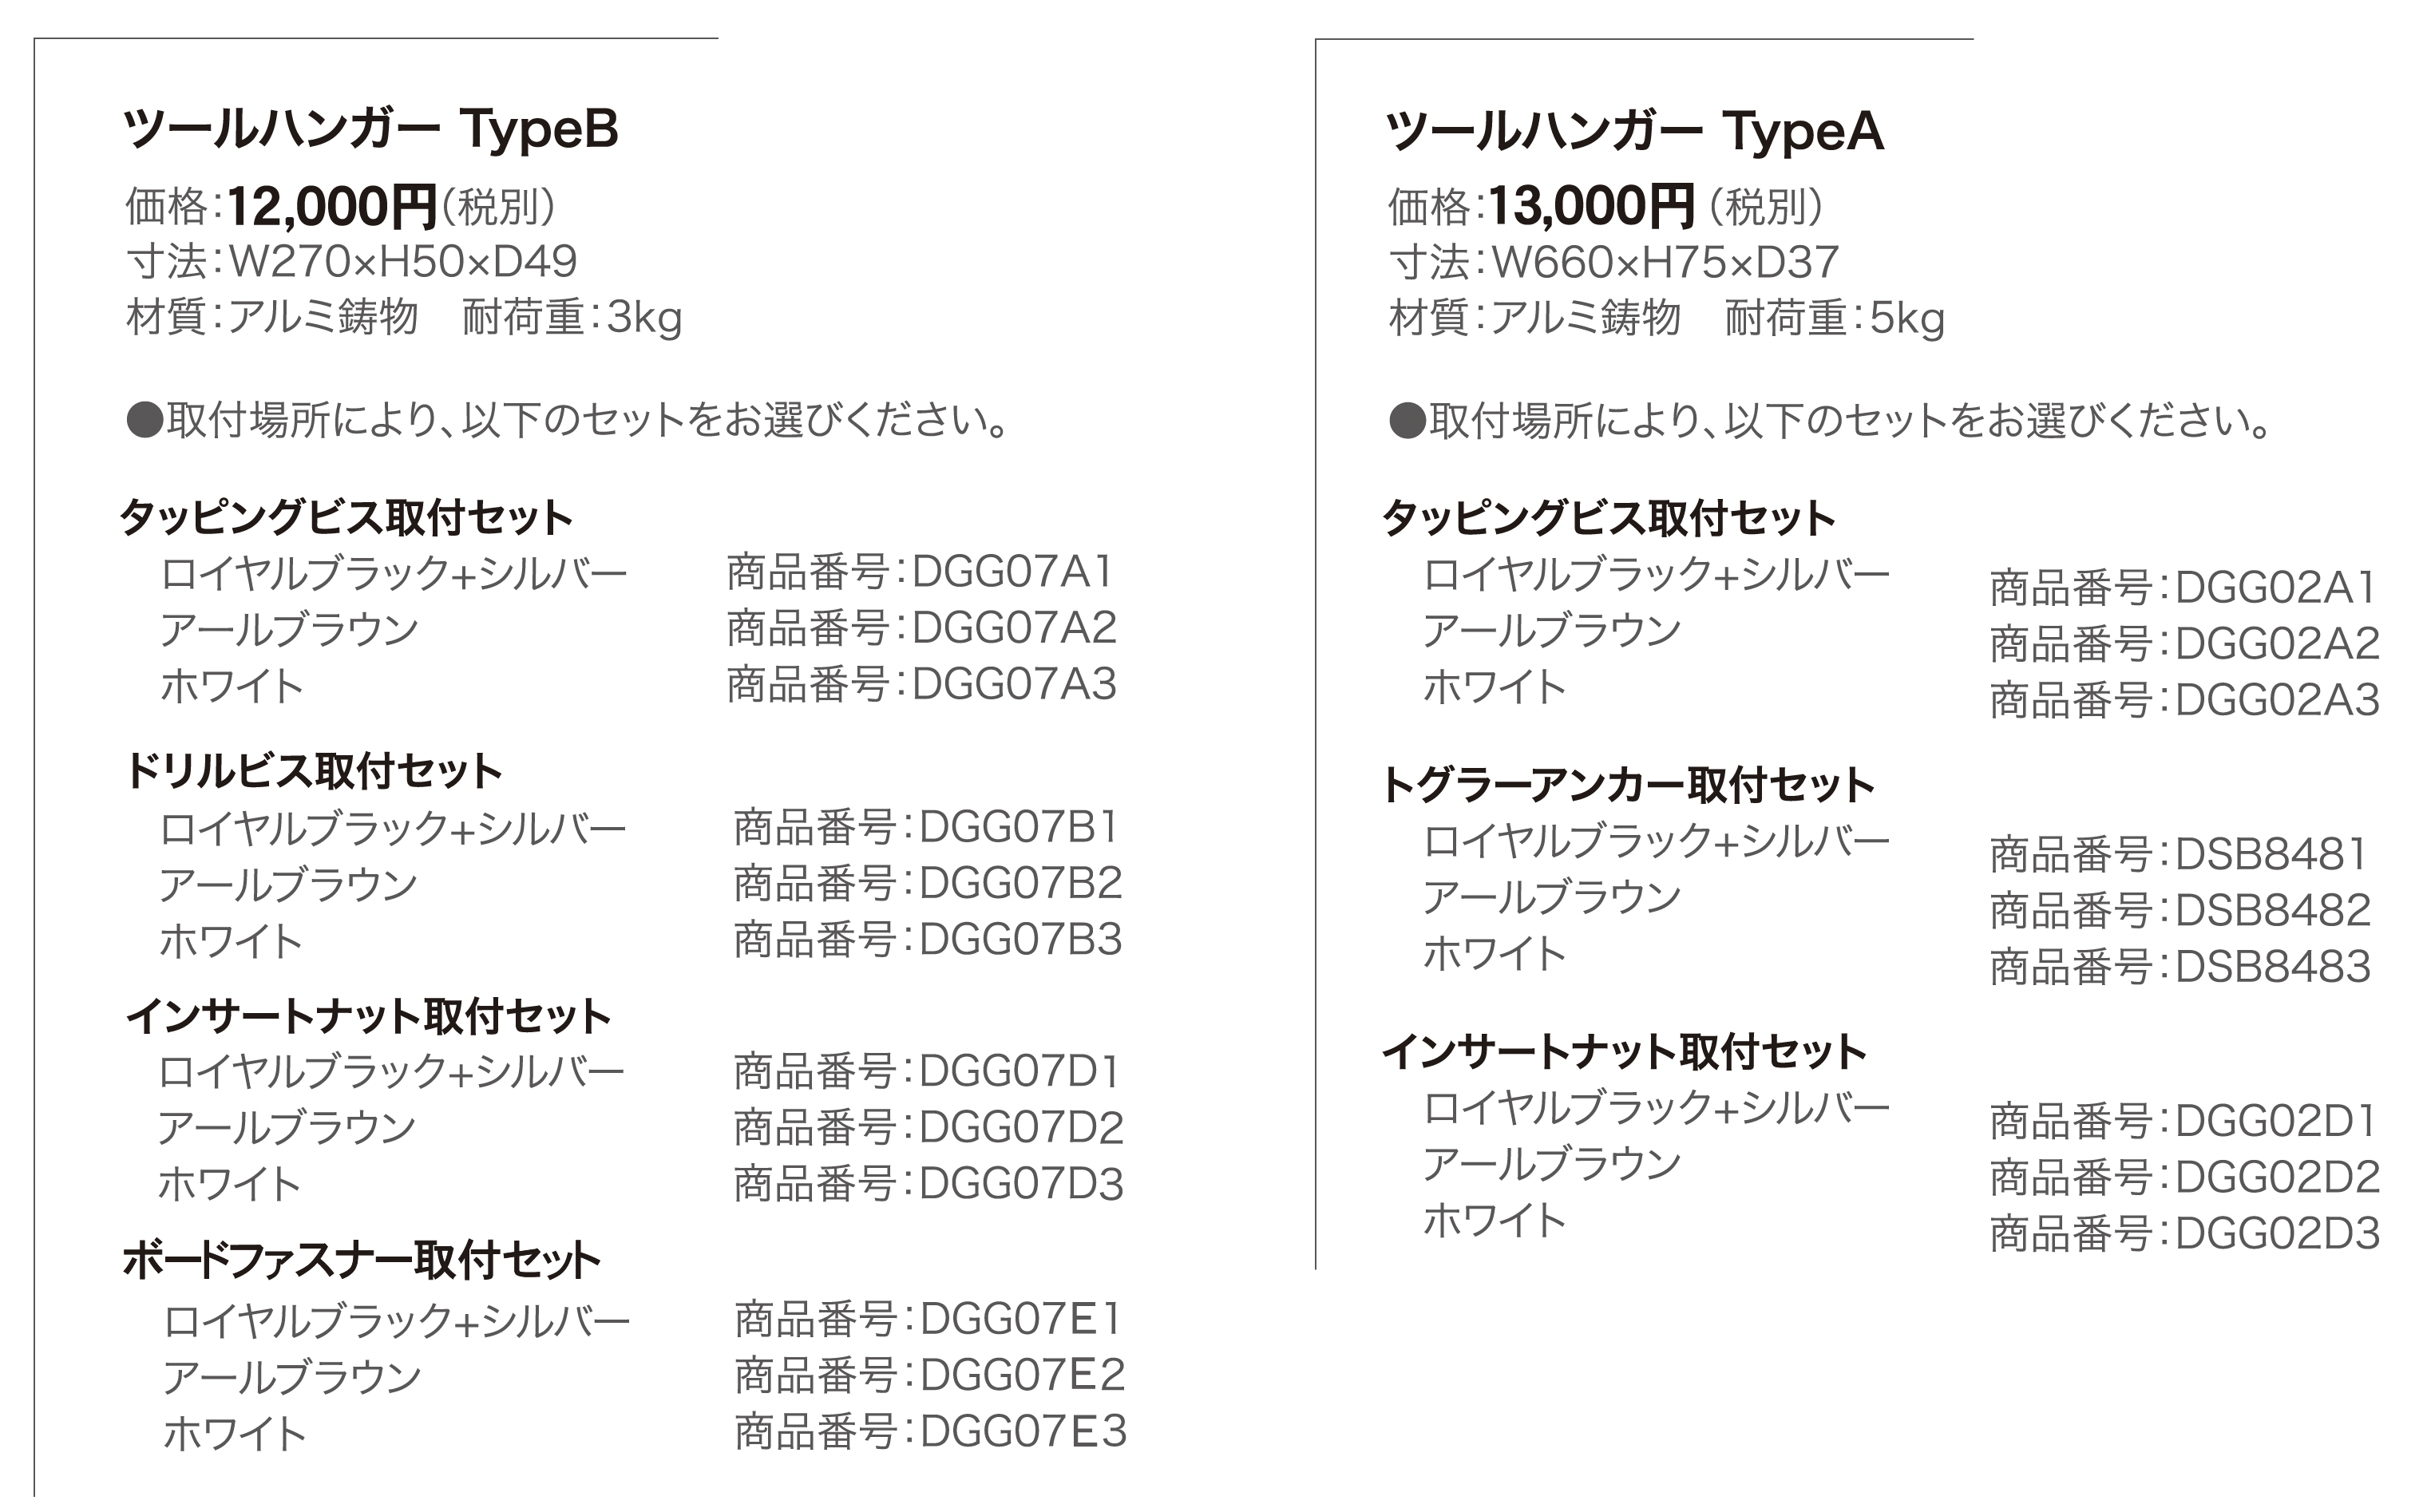Click the ドリルビス取付セット heading
Screen dimensions: 2427x1512
click(314, 771)
